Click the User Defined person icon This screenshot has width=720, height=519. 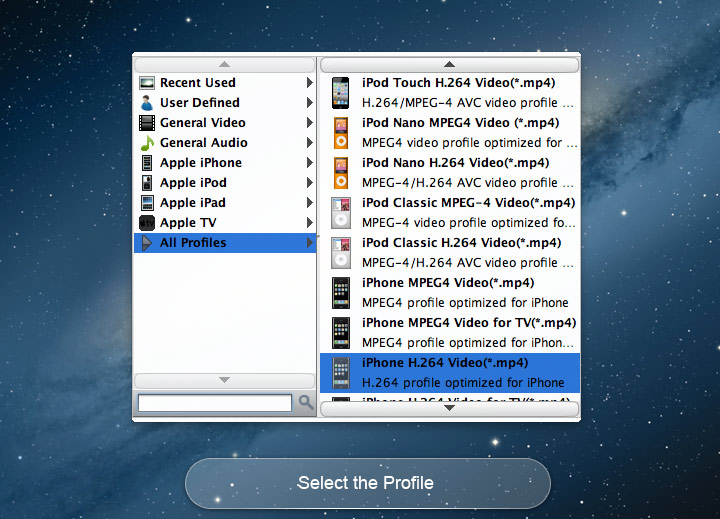147,103
